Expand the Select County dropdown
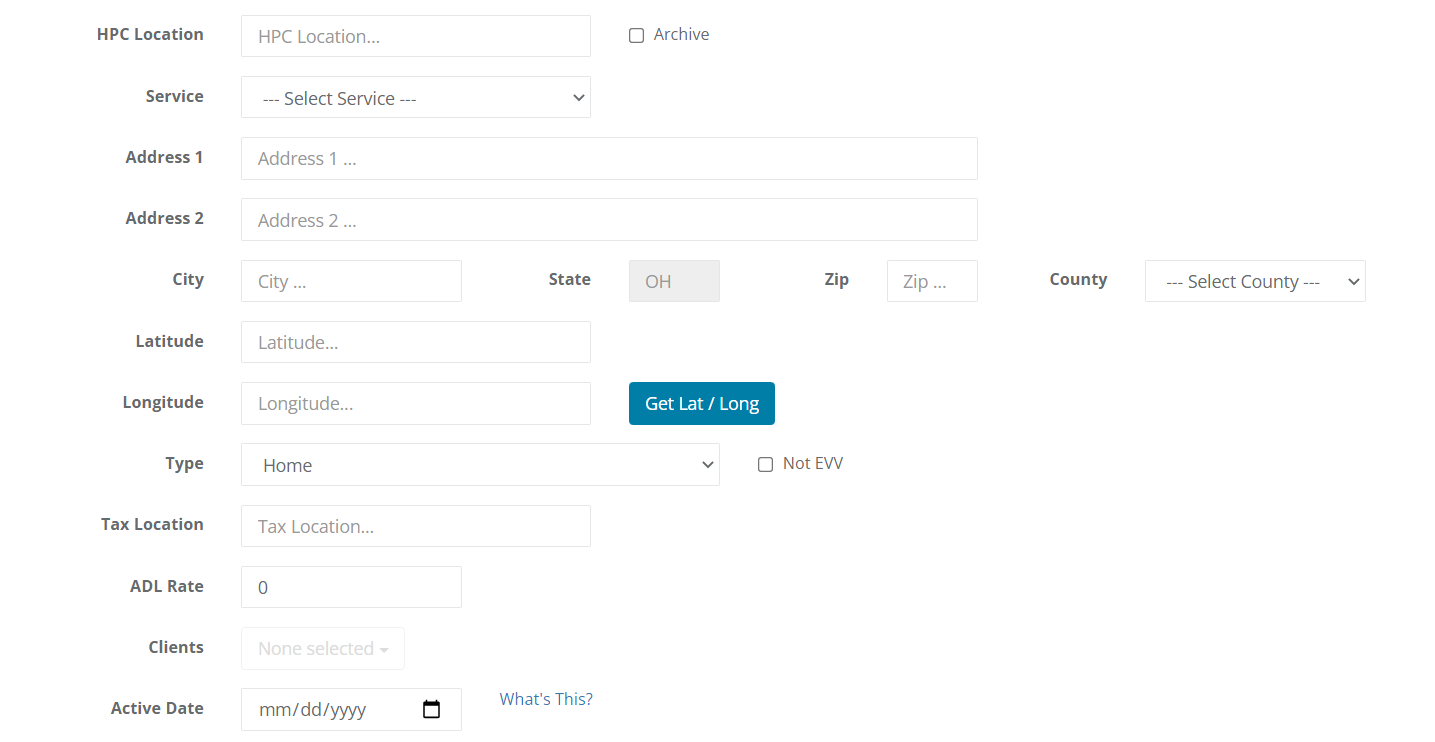1435x742 pixels. pos(1254,282)
